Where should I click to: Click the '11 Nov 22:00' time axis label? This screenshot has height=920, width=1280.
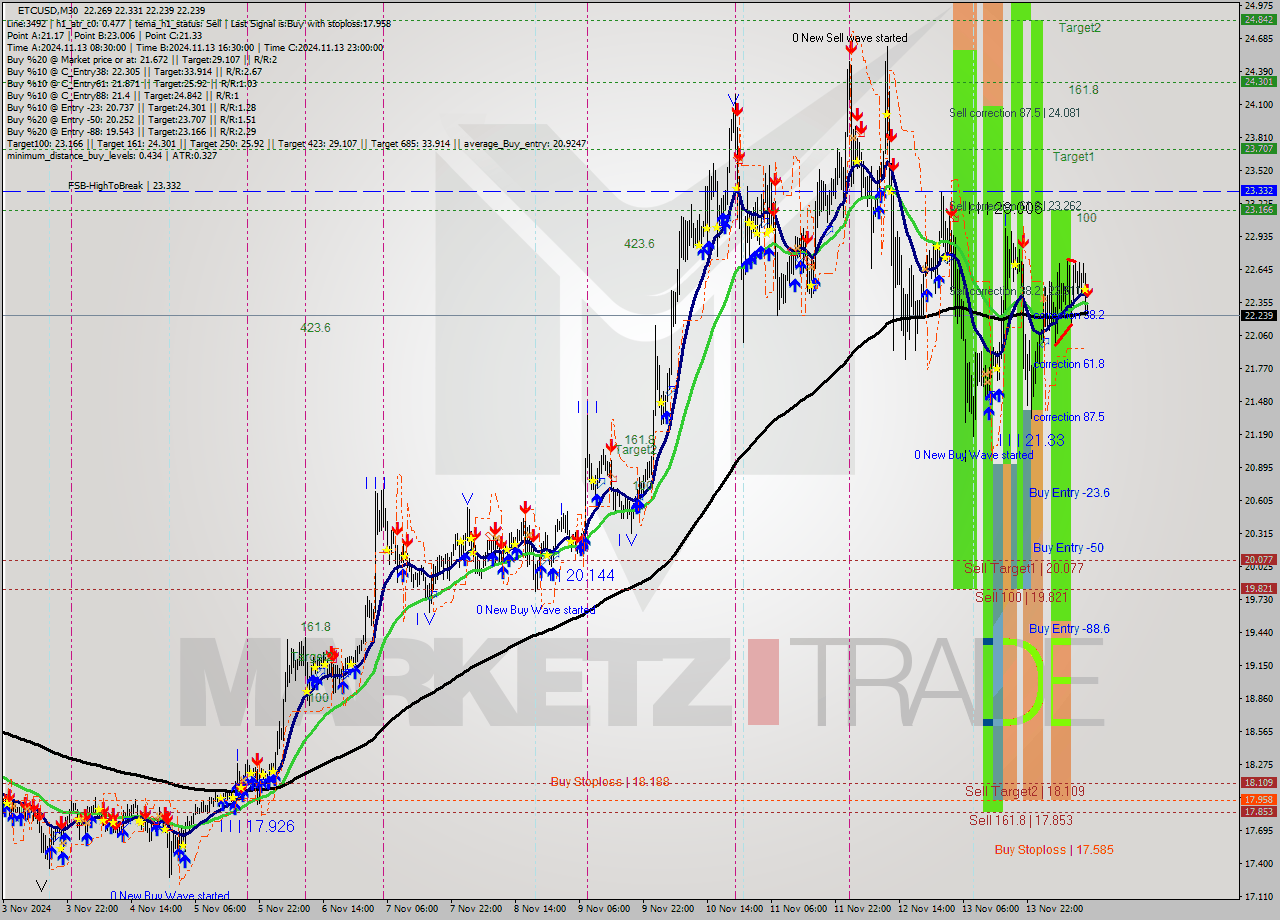pos(863,909)
